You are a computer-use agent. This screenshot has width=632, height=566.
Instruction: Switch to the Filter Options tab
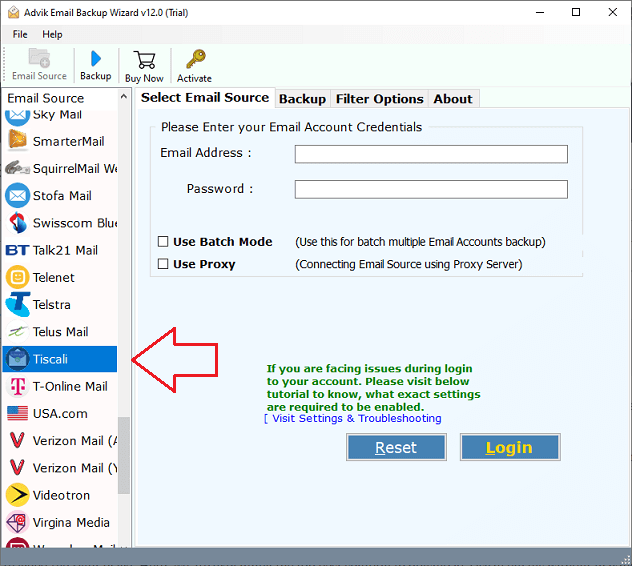click(380, 99)
